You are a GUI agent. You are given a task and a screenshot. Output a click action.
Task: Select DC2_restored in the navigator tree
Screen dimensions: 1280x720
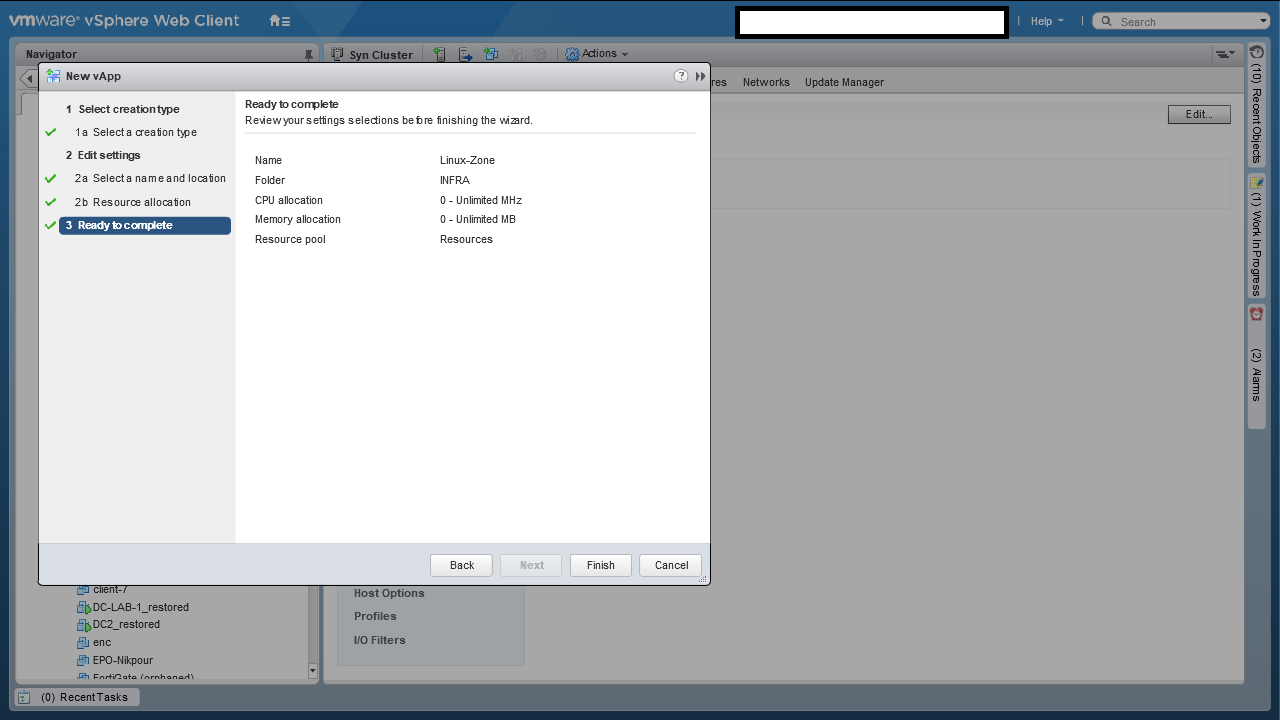(126, 624)
